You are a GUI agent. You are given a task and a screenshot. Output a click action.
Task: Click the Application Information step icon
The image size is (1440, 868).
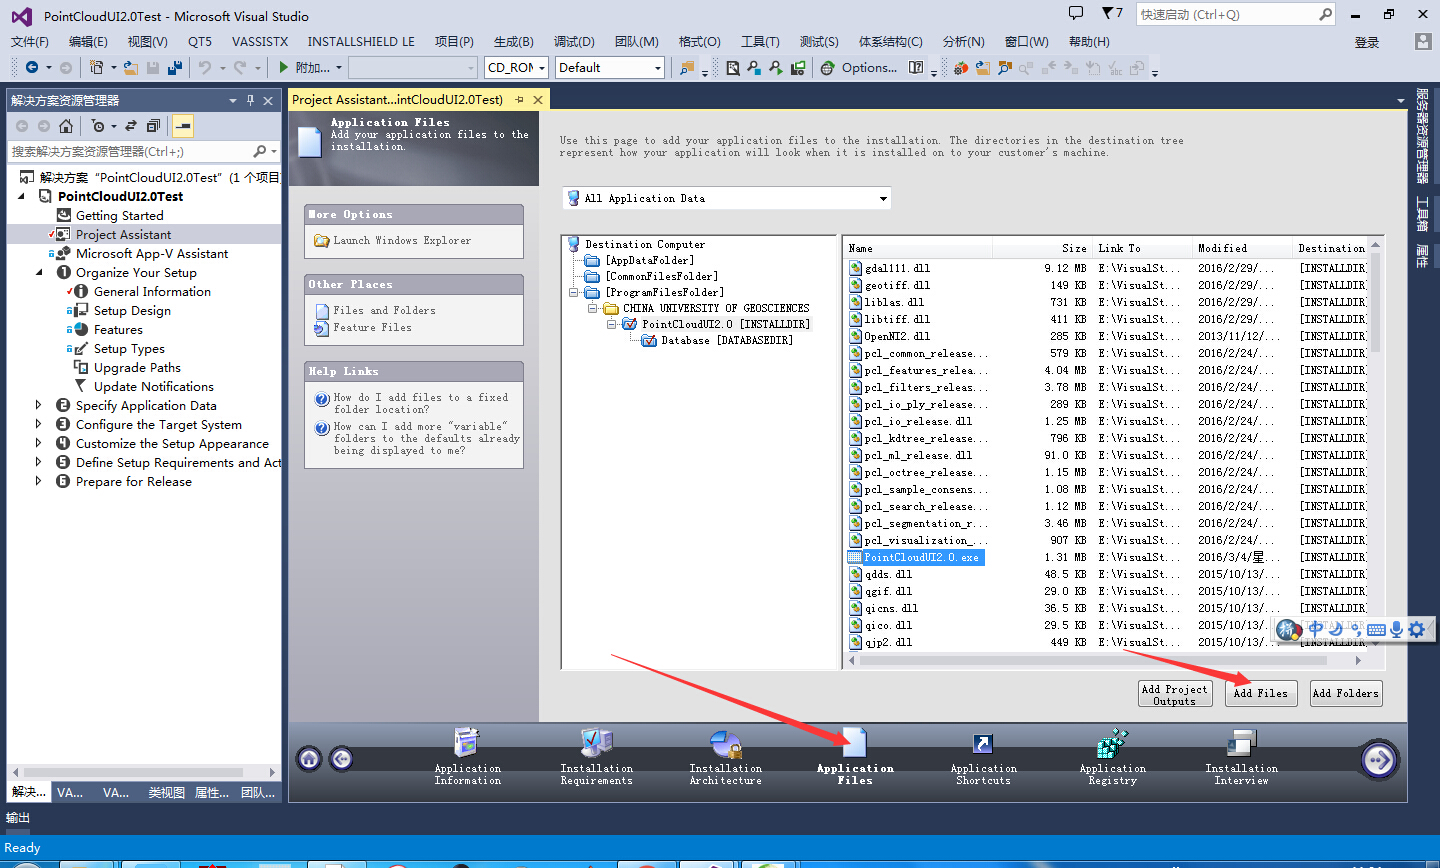pyautogui.click(x=467, y=743)
